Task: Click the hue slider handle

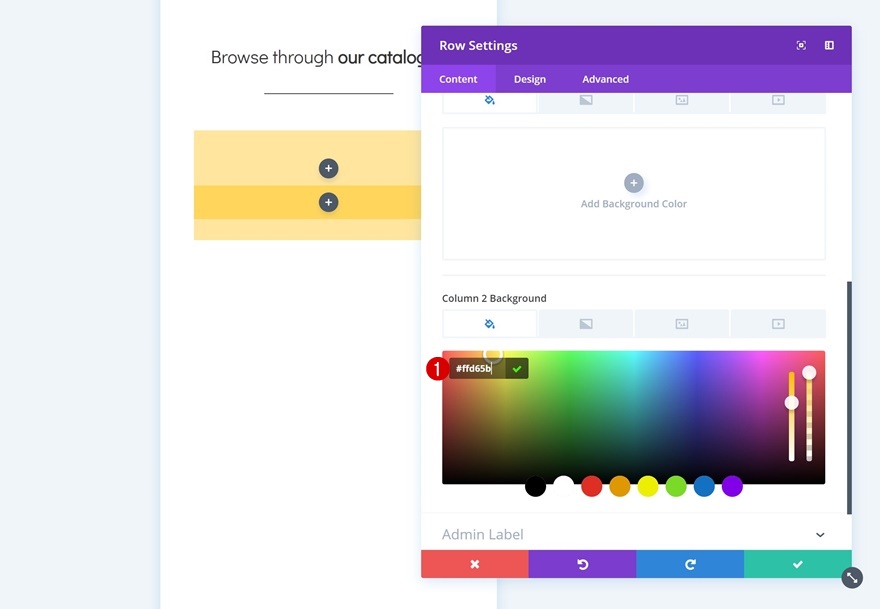Action: (x=791, y=402)
